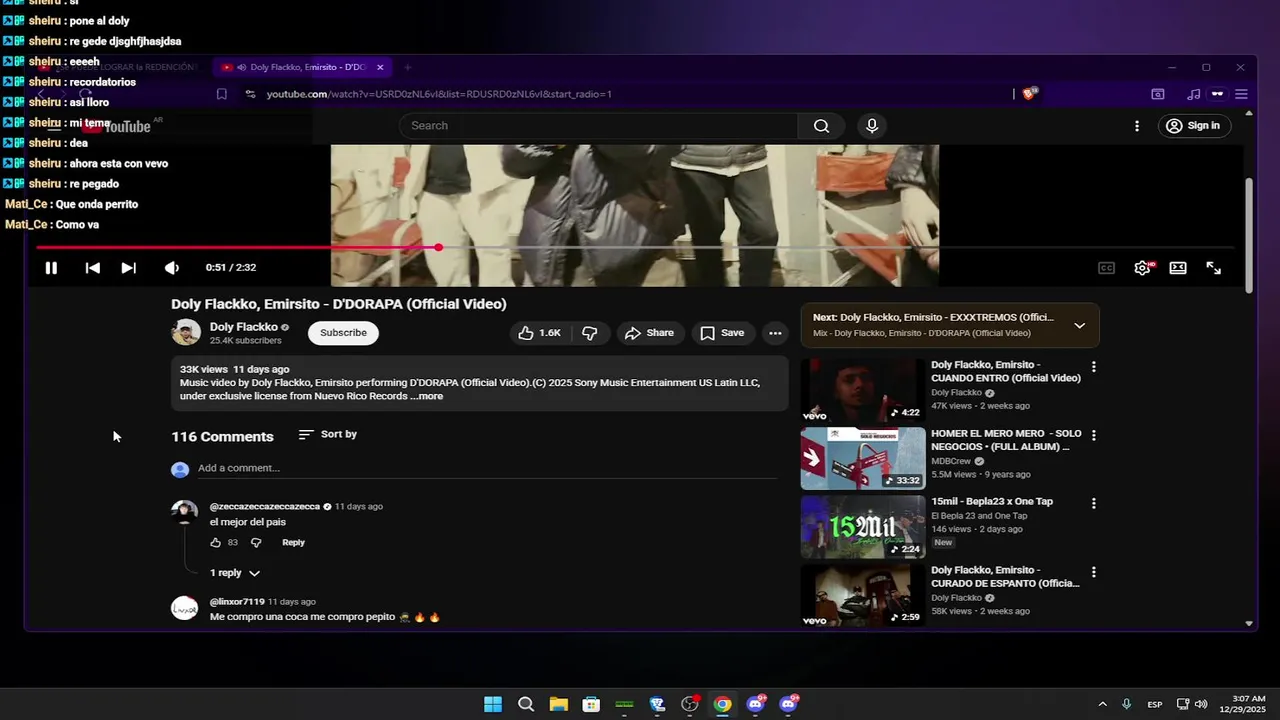The image size is (1280, 720).
Task: Open OBS Studio from the taskbar
Action: tap(690, 704)
